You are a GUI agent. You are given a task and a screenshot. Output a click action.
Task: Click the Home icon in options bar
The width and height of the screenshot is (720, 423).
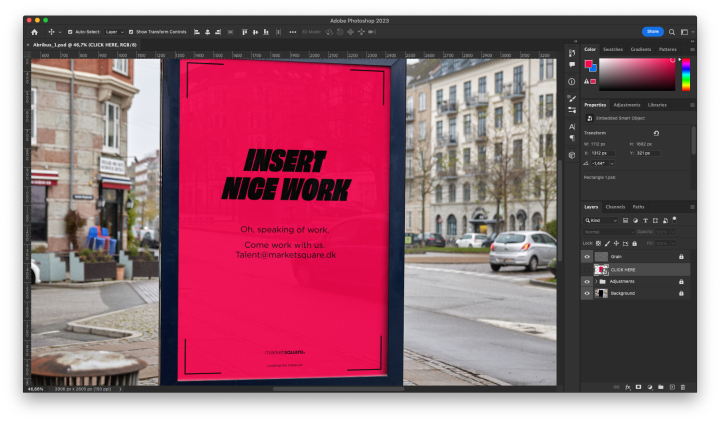tap(34, 32)
